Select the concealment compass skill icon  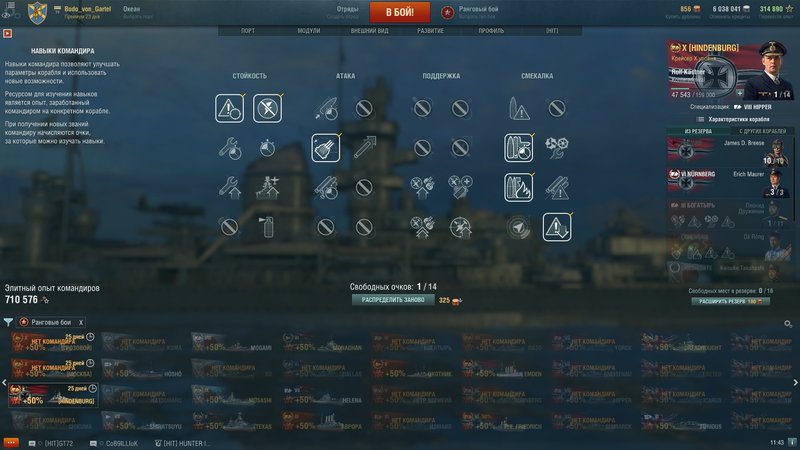point(518,227)
